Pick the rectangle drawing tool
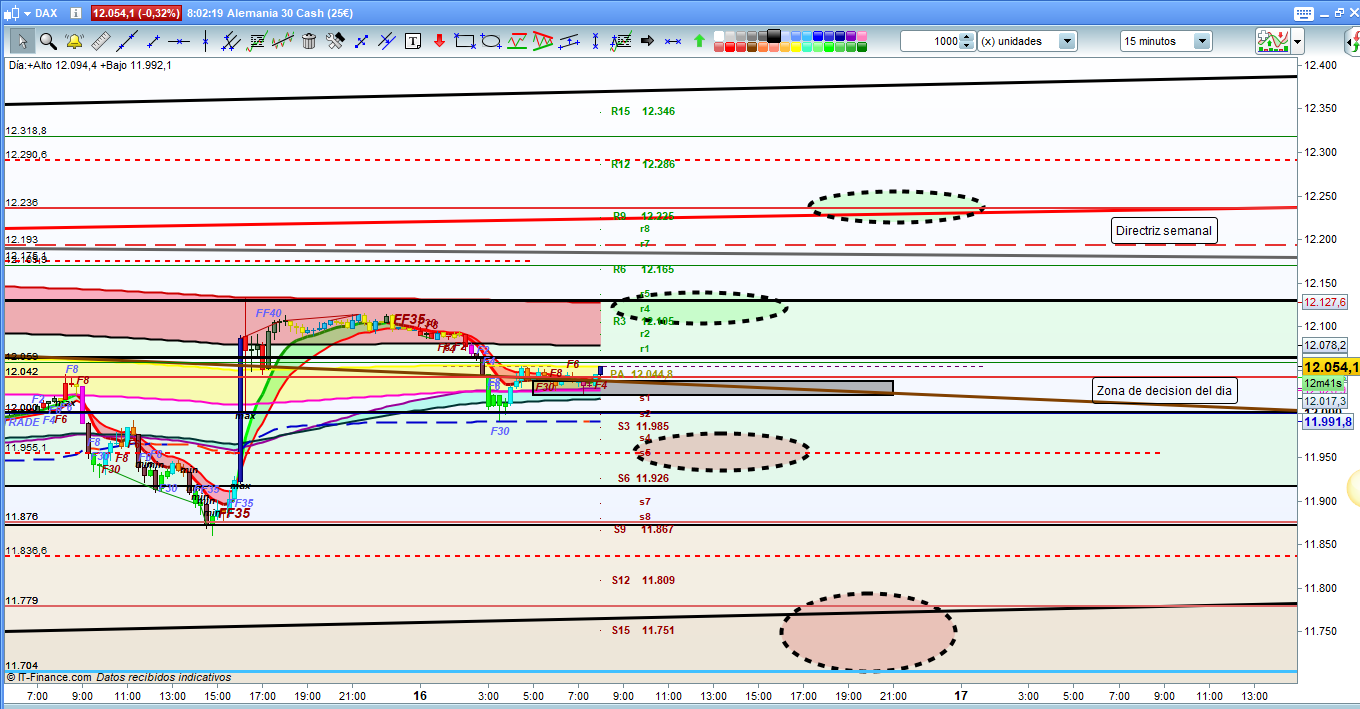 [x=465, y=41]
